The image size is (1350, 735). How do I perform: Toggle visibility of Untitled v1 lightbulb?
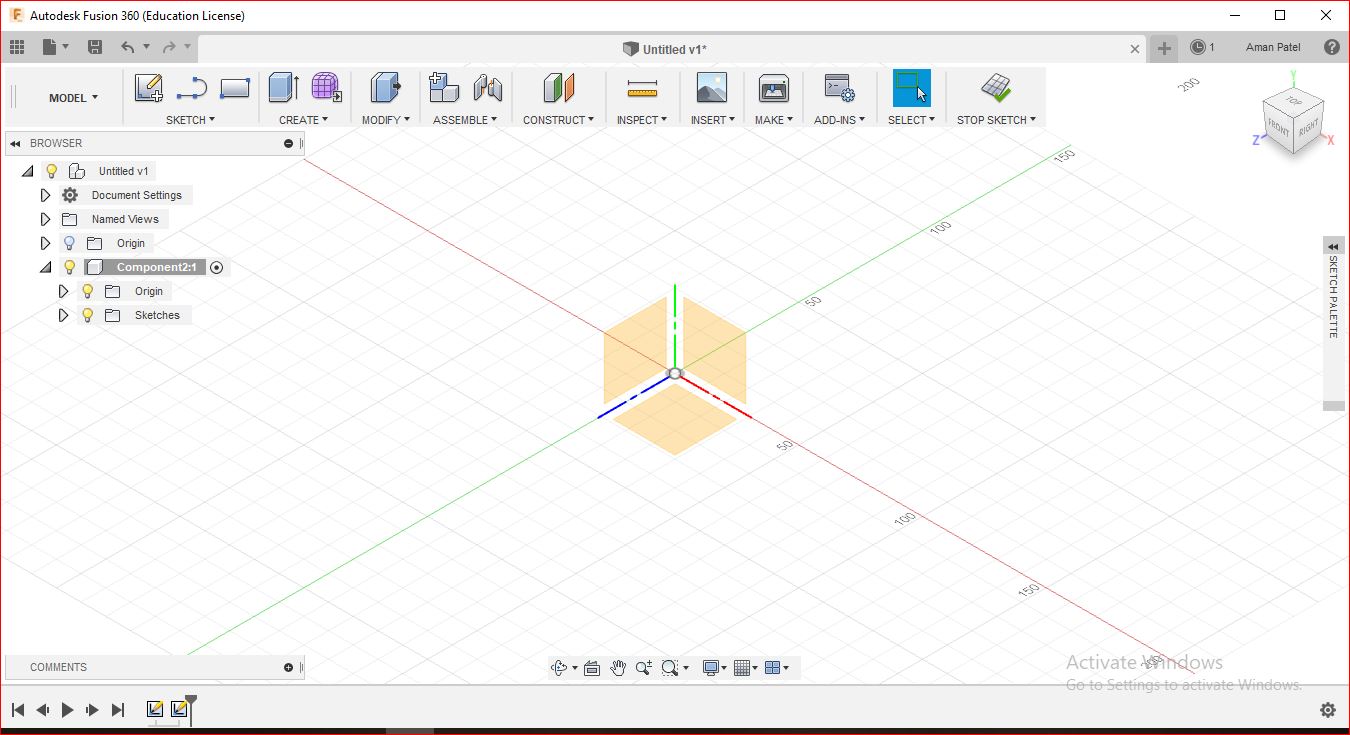pos(52,171)
